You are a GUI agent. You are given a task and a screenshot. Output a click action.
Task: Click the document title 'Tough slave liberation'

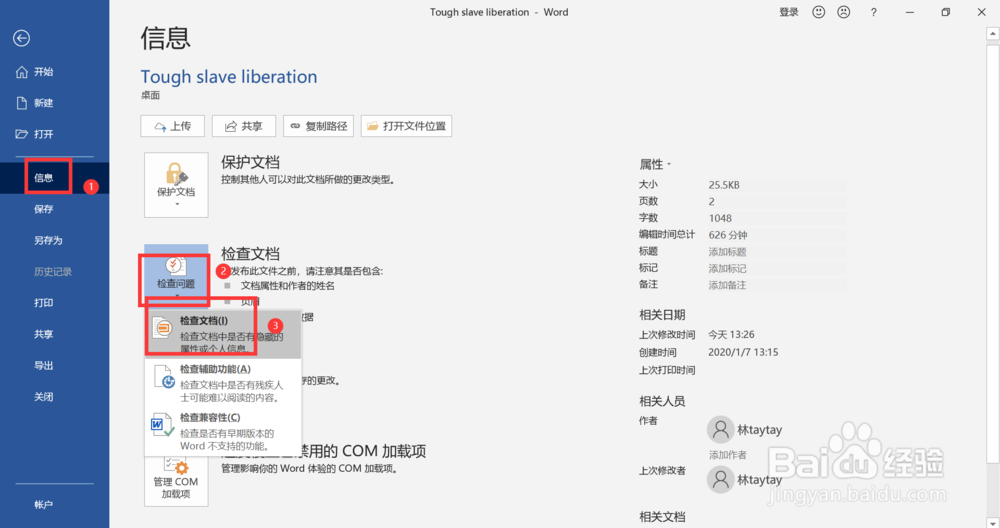[228, 77]
